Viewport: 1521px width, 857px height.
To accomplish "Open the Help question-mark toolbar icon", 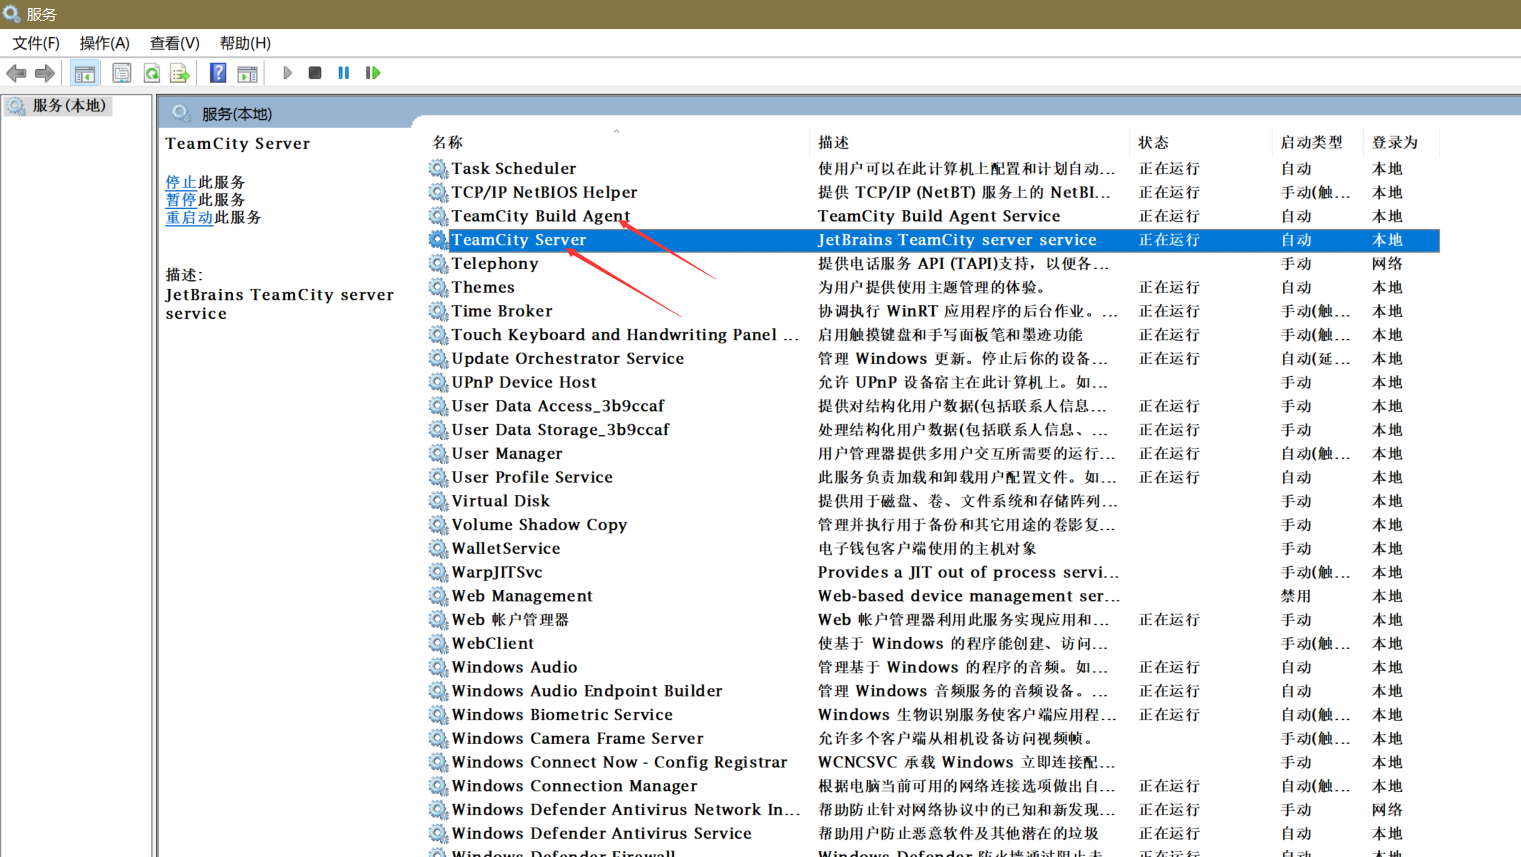I will pos(217,73).
